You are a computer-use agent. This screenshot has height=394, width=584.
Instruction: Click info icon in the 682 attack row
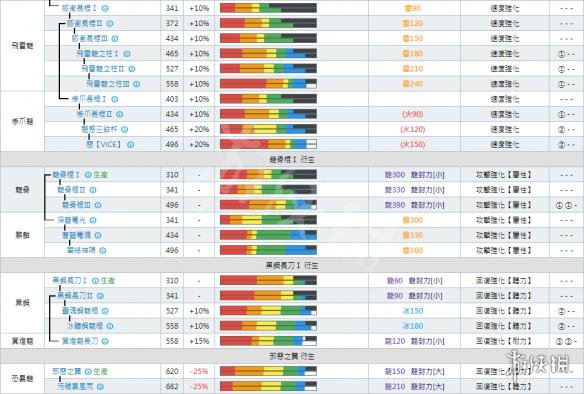[101, 387]
